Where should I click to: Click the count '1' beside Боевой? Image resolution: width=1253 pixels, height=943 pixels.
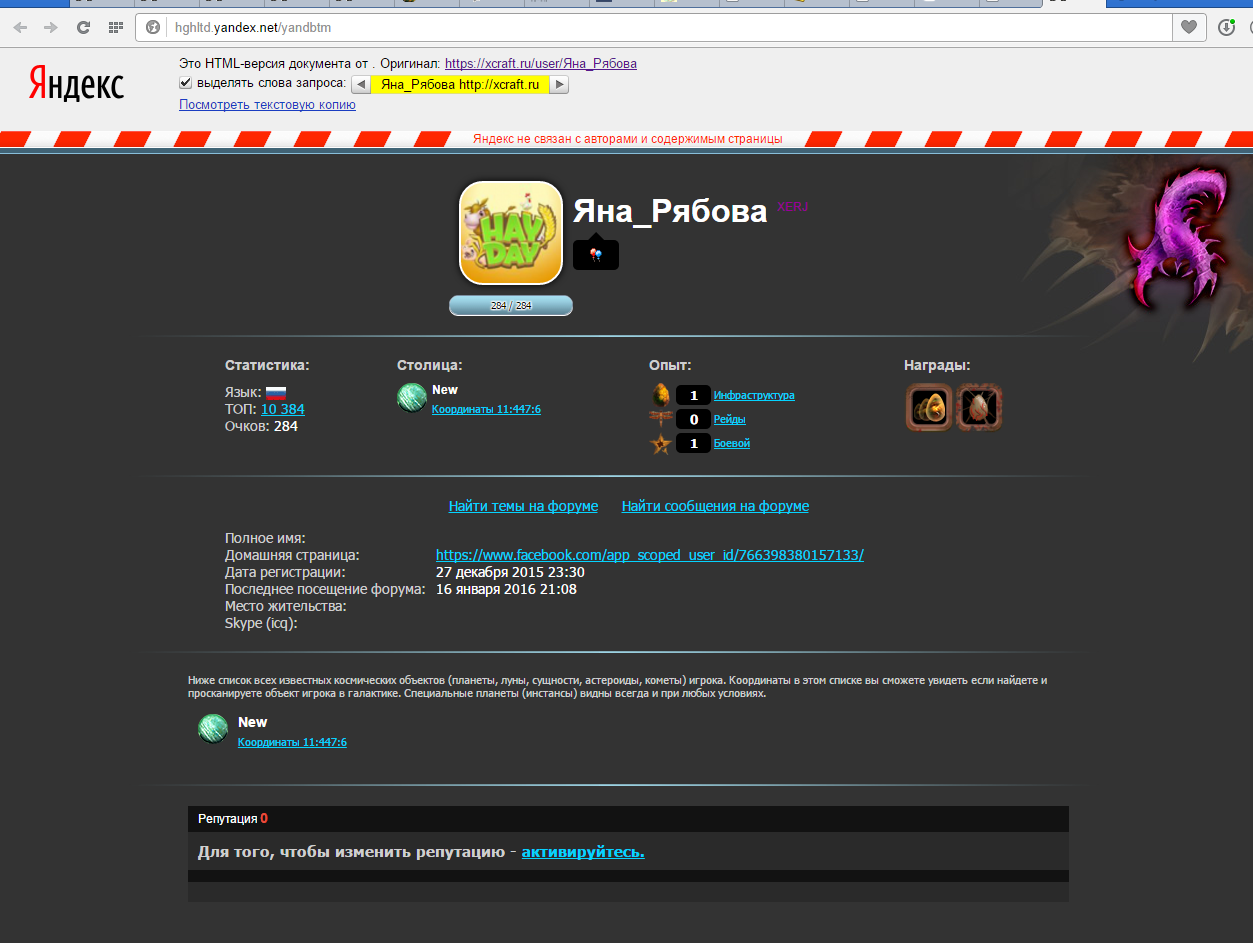693,443
